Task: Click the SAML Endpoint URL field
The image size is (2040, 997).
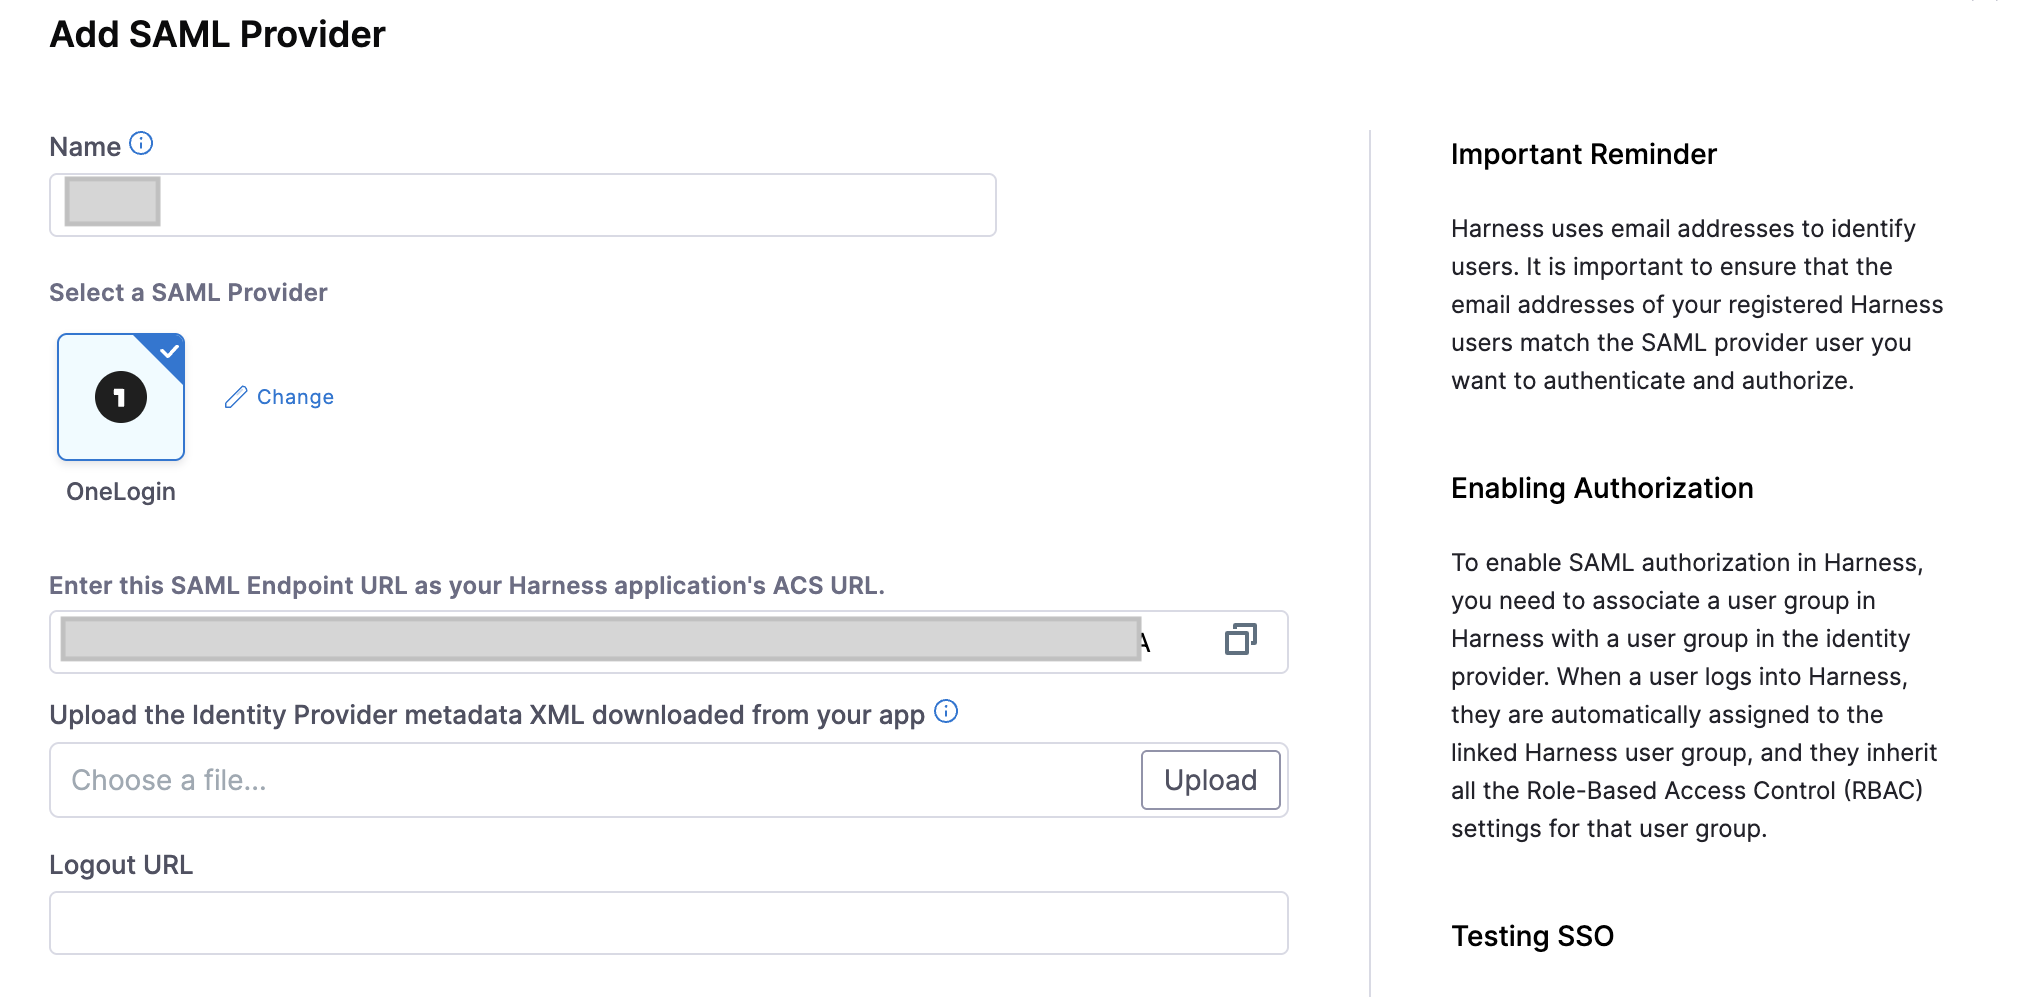Action: point(600,641)
